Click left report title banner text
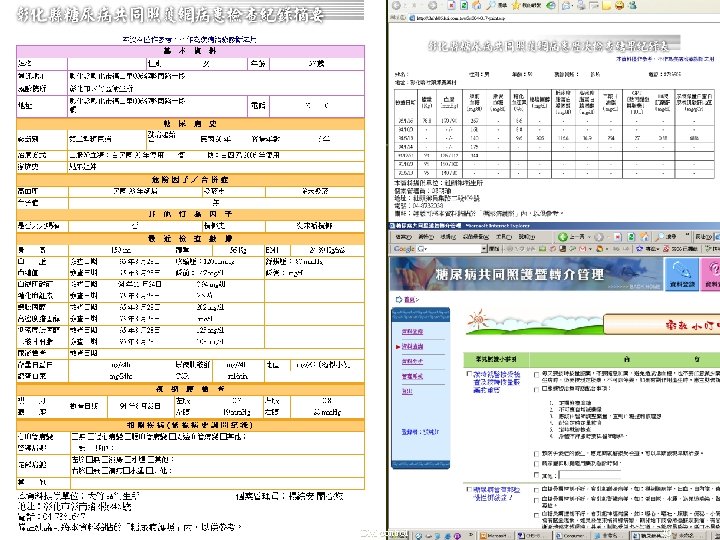This screenshot has height=540, width=720. (x=170, y=15)
